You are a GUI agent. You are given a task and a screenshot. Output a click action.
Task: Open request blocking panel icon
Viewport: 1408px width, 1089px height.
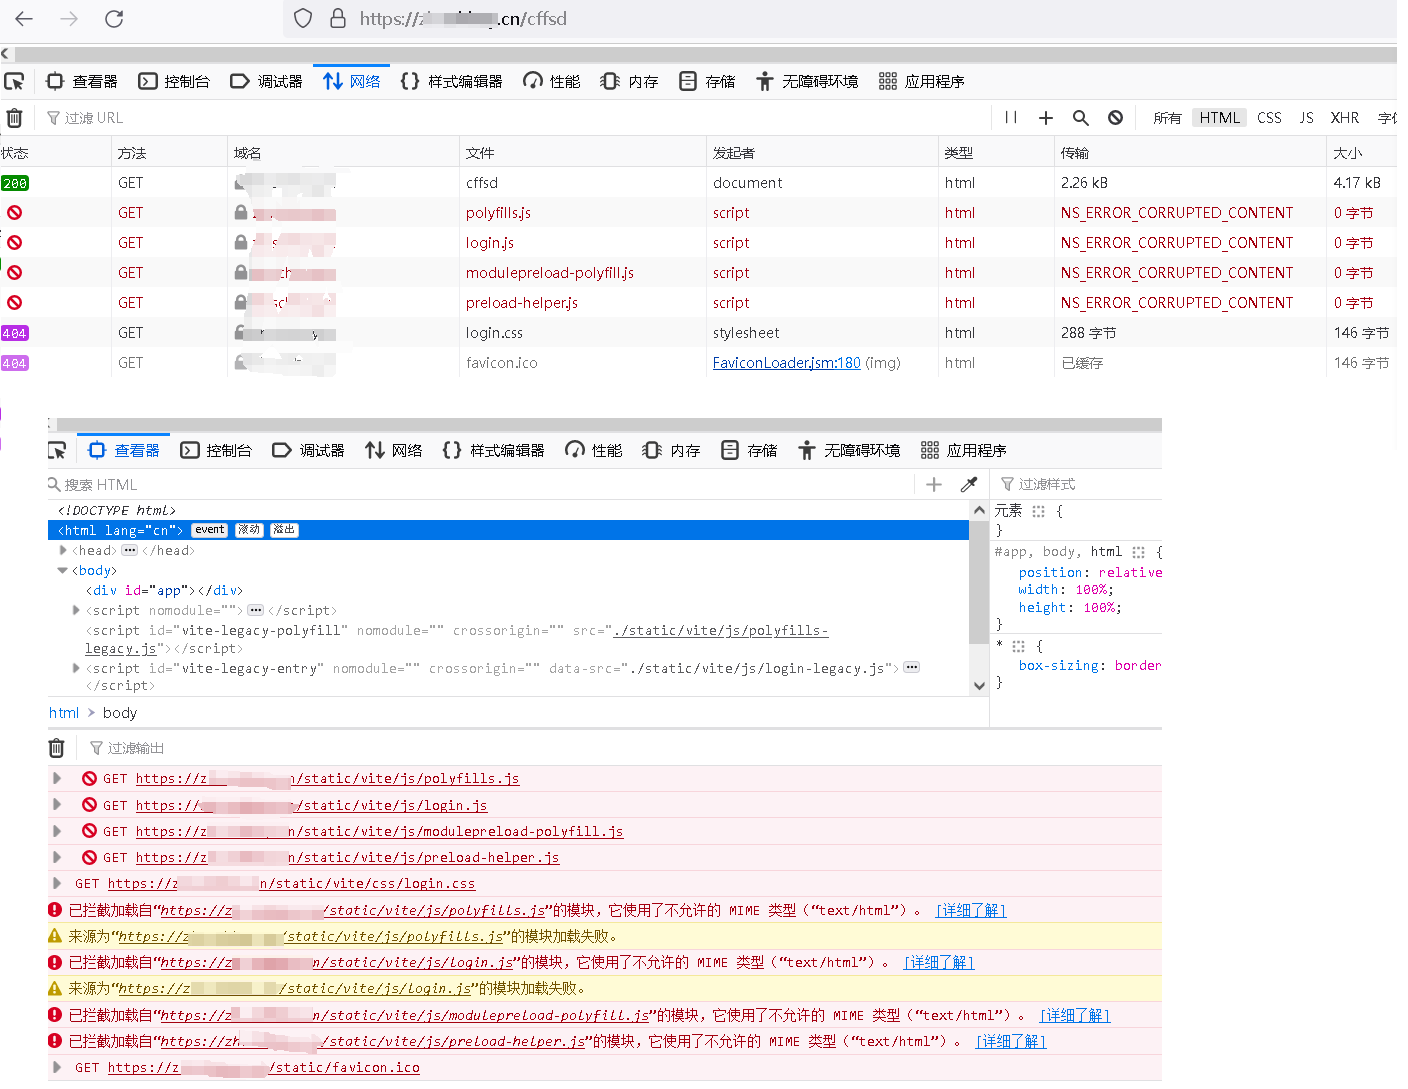[1115, 118]
